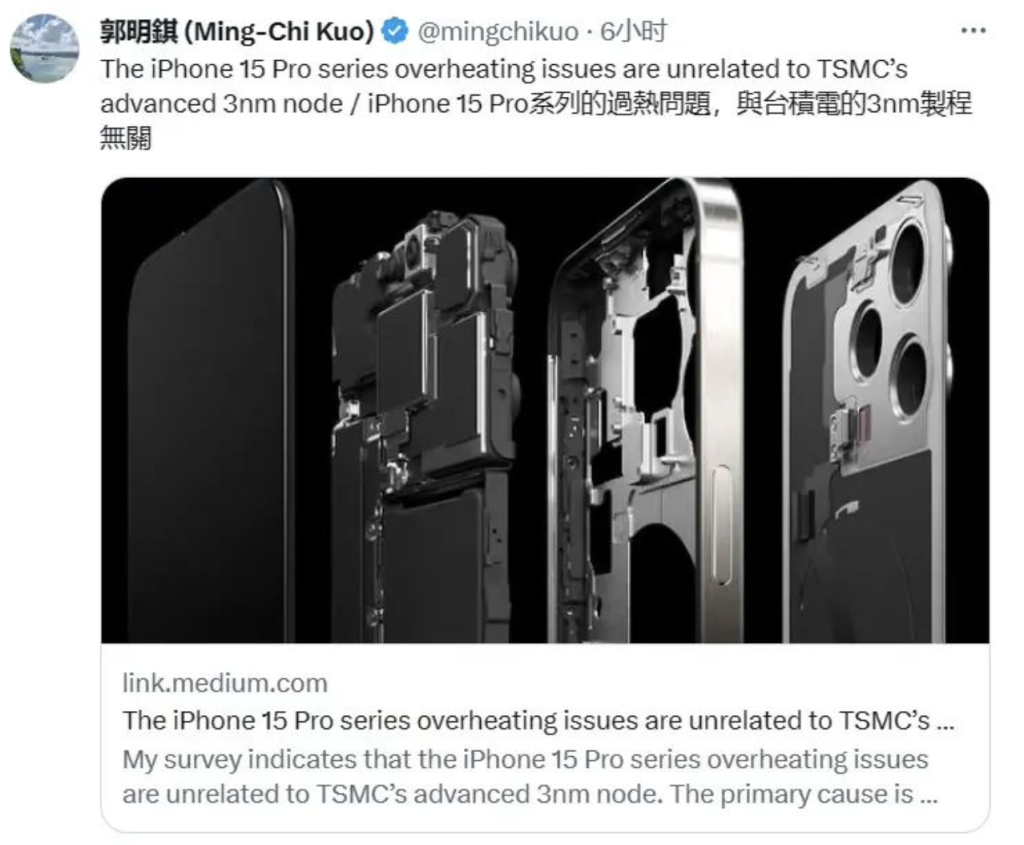Click the ellipsis ending the card headline
Viewport: 1024px width, 845px height.
(x=945, y=726)
